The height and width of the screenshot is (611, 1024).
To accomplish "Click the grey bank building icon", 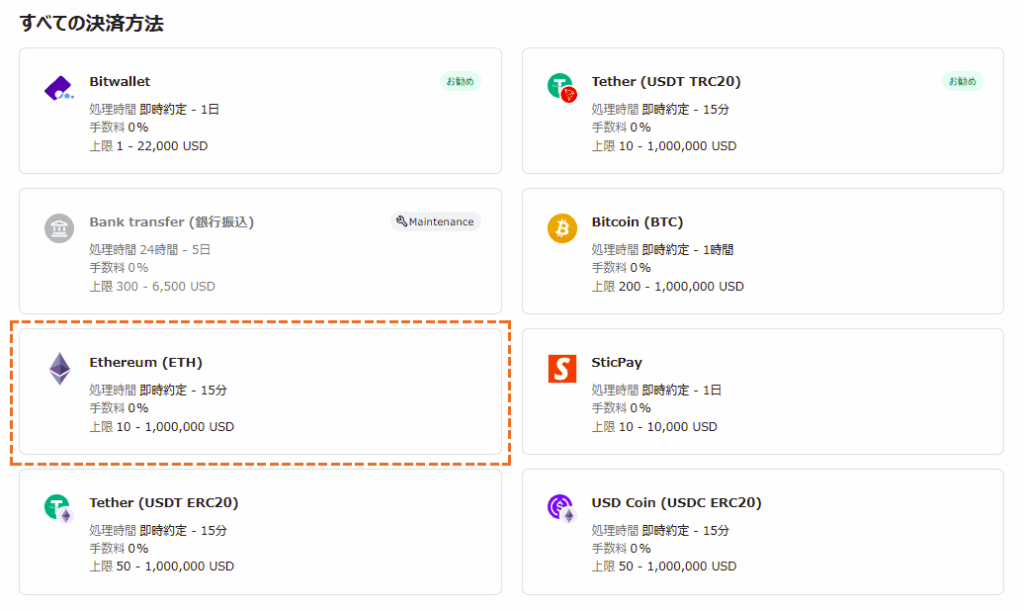I will click(x=59, y=228).
